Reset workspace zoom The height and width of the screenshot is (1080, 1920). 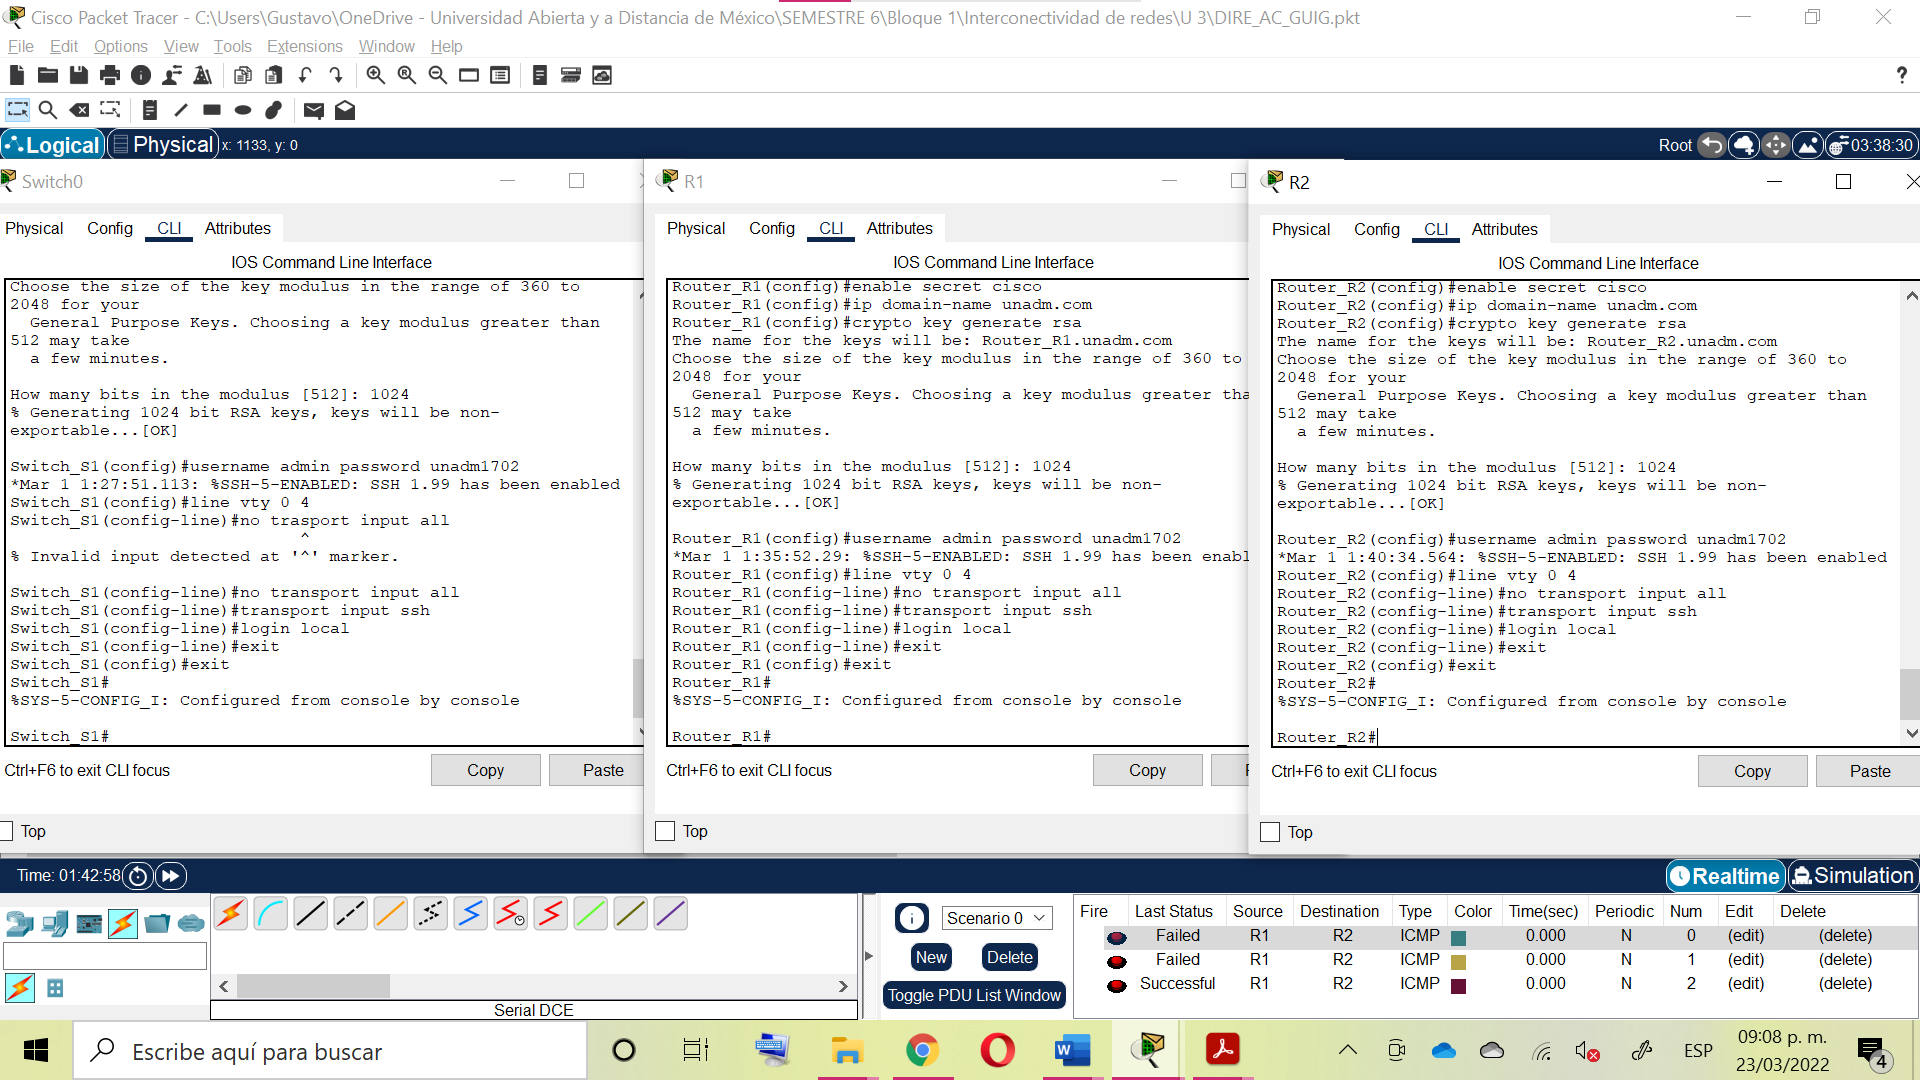406,75
